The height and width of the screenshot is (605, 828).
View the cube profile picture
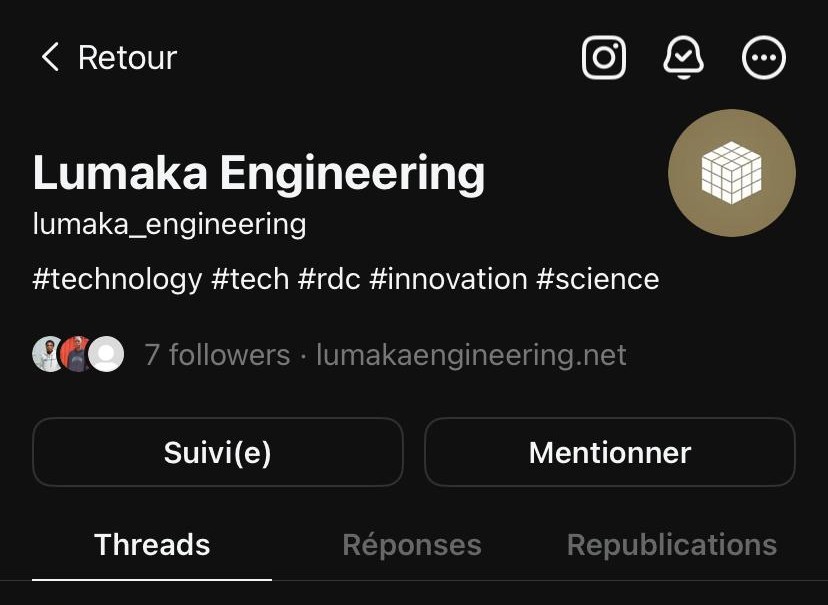731,173
